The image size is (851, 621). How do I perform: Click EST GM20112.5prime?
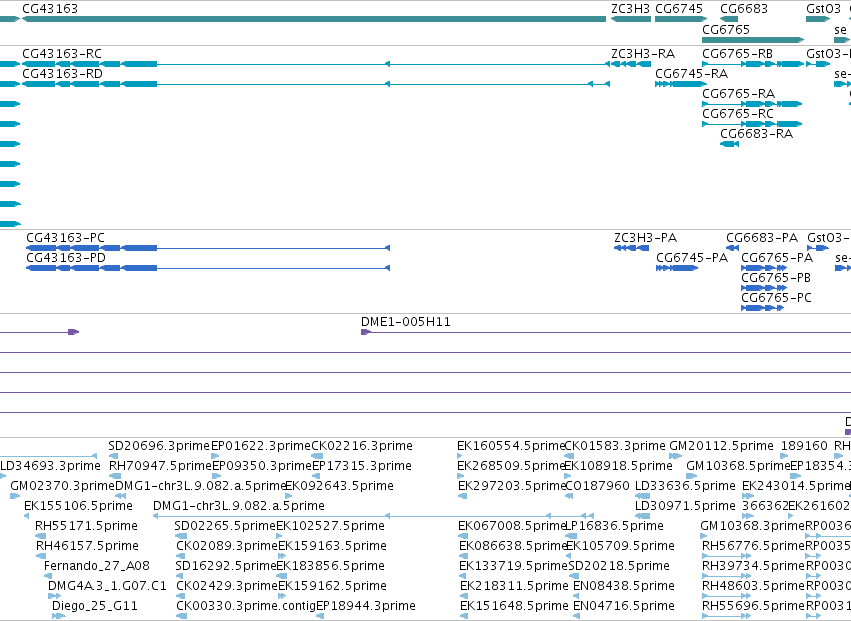tap(721, 446)
